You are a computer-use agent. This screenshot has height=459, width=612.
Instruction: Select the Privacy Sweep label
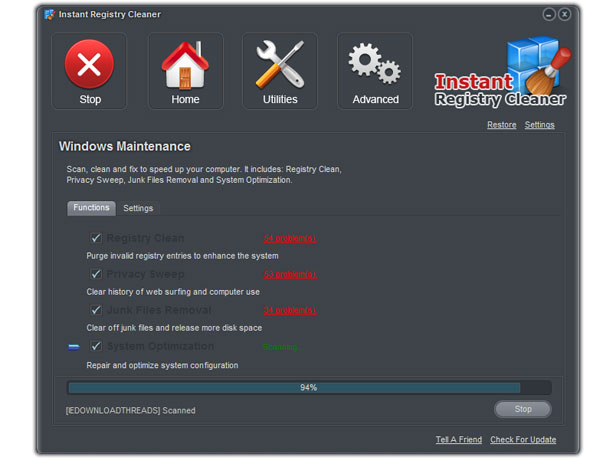pyautogui.click(x=145, y=274)
